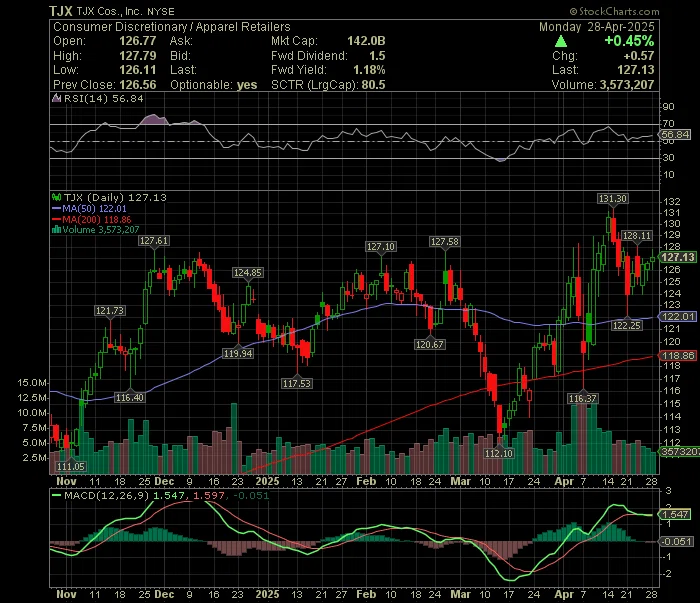700x603 pixels.
Task: Click the SCTR (LrgCap) value 80.5
Action: tap(373, 85)
